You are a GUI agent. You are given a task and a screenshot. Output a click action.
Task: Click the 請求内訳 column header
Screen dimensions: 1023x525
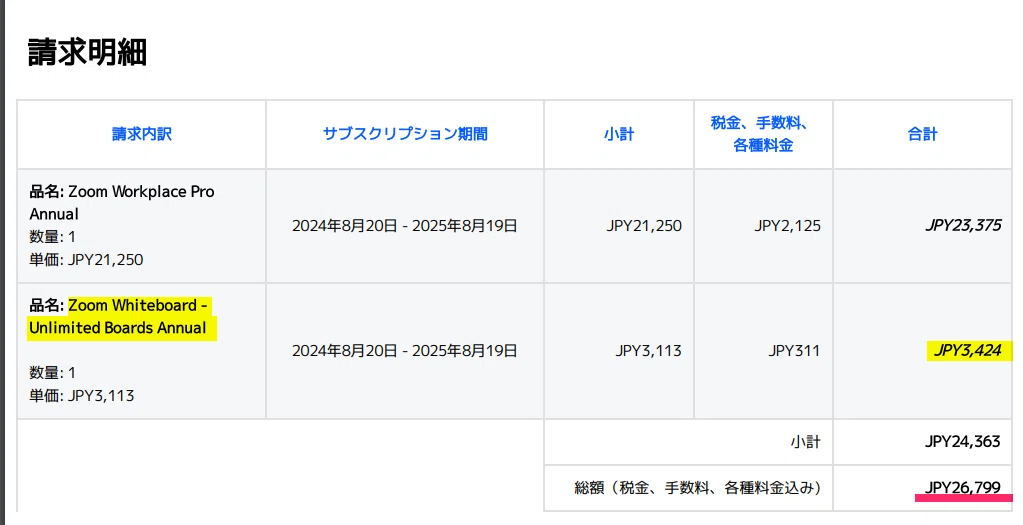142,134
